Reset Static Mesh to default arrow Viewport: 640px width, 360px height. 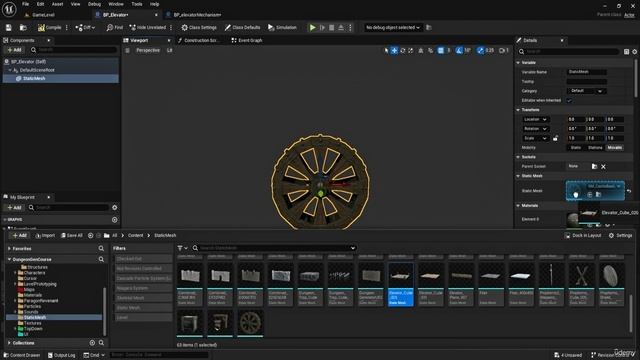coord(629,191)
